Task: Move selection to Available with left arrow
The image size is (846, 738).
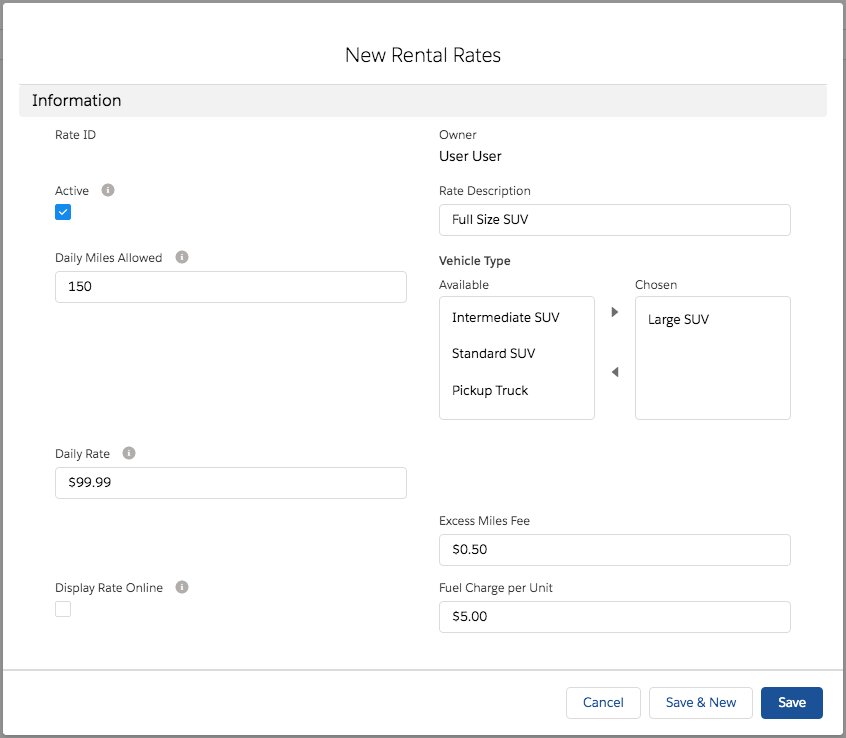Action: [615, 372]
